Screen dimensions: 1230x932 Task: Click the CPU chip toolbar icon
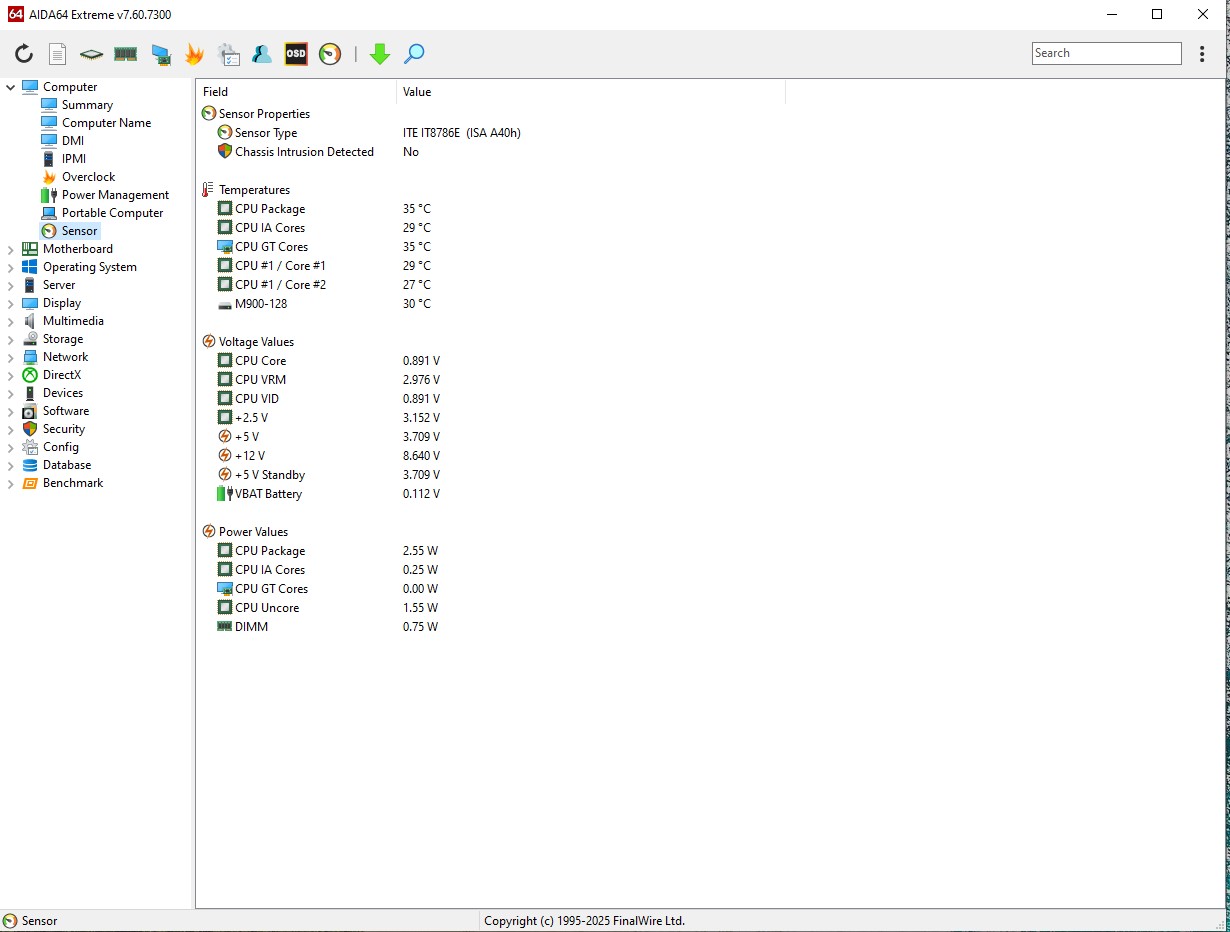[91, 54]
